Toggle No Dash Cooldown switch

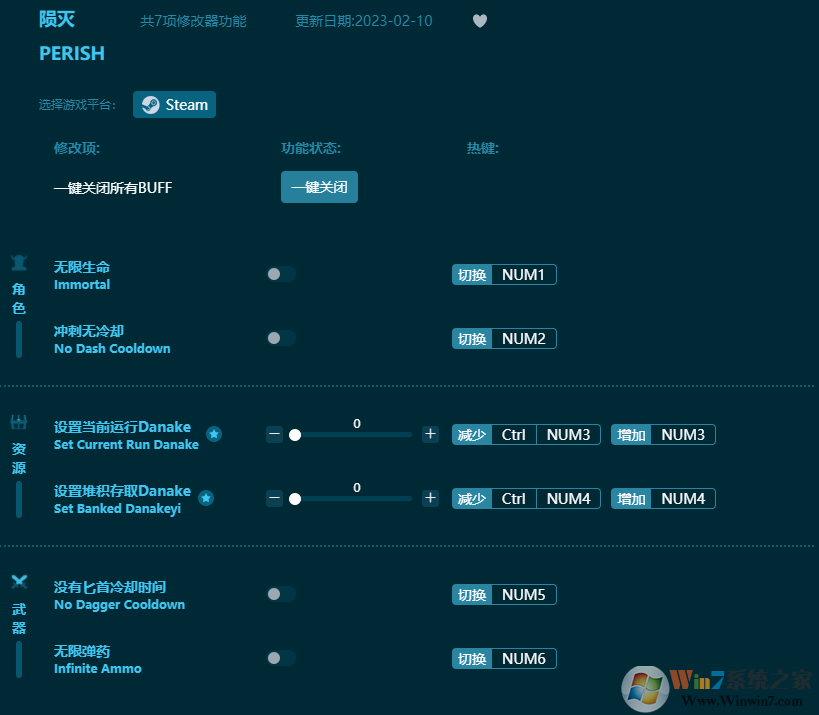pyautogui.click(x=281, y=338)
